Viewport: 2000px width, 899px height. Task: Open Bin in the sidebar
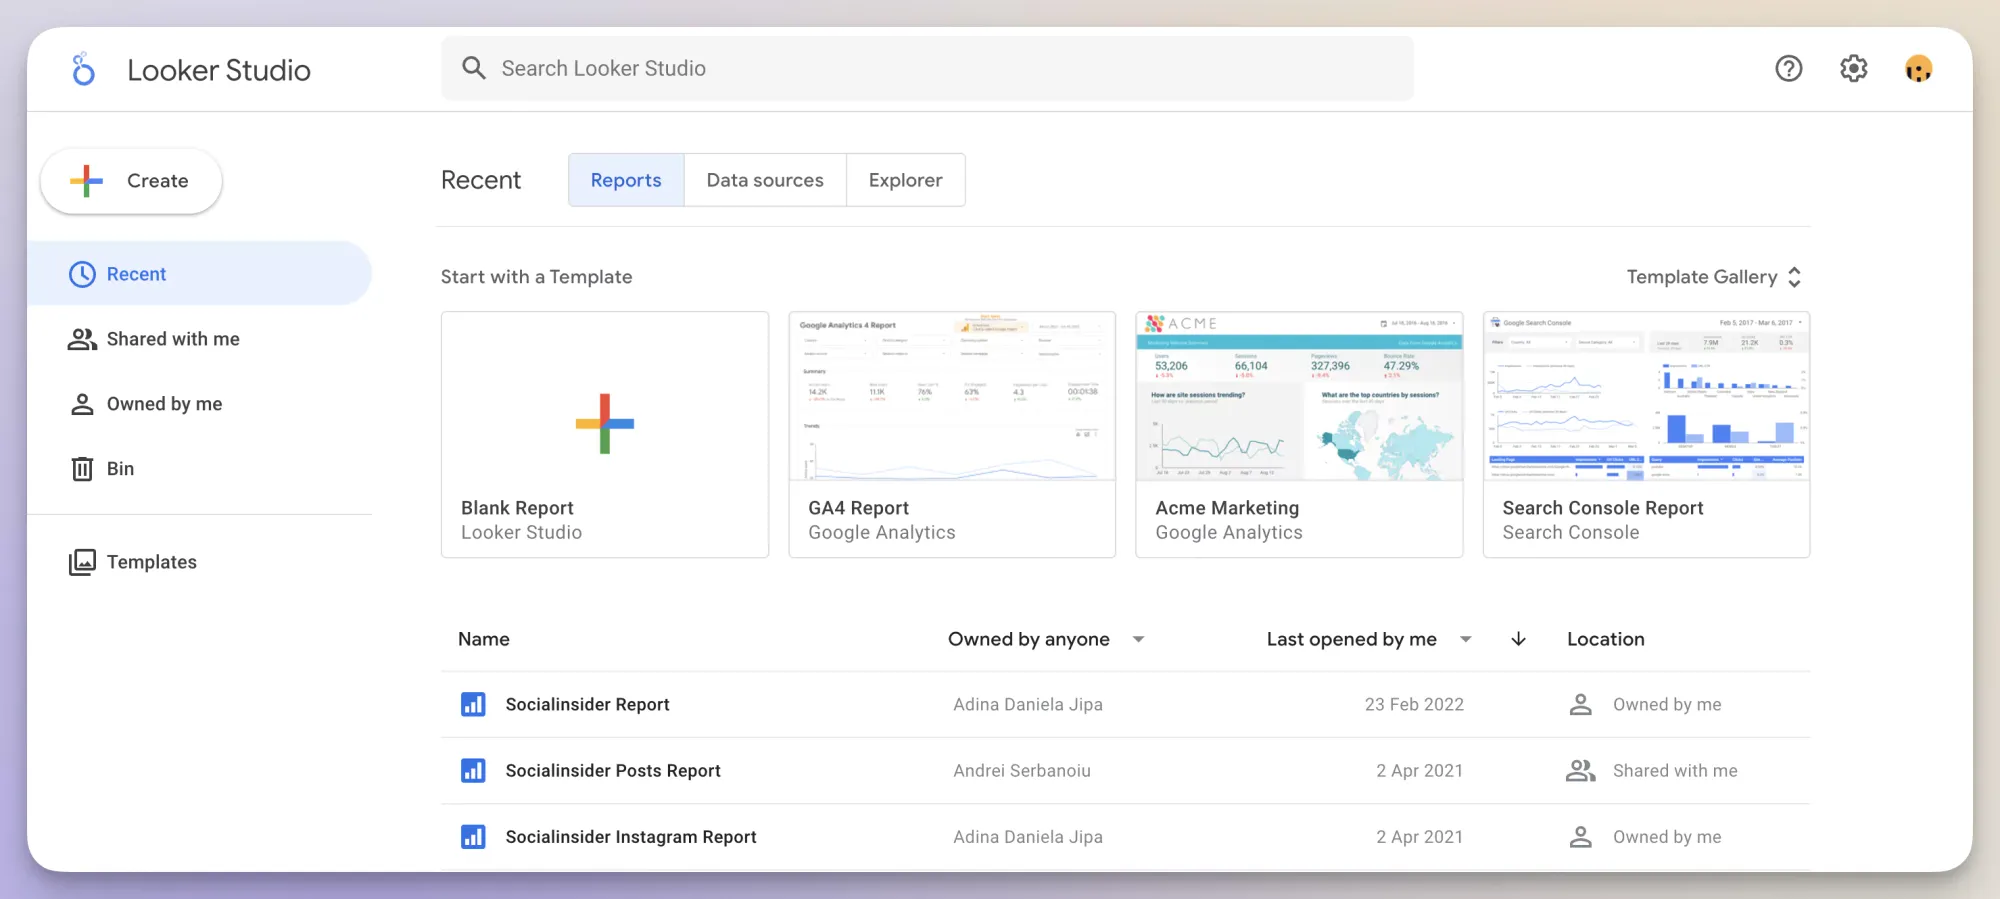point(200,469)
